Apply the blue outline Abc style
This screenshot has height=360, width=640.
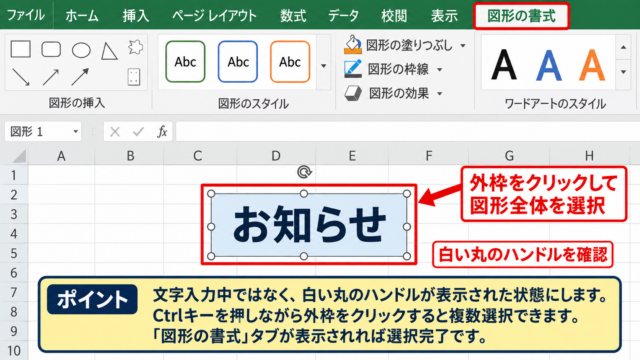pyautogui.click(x=238, y=62)
